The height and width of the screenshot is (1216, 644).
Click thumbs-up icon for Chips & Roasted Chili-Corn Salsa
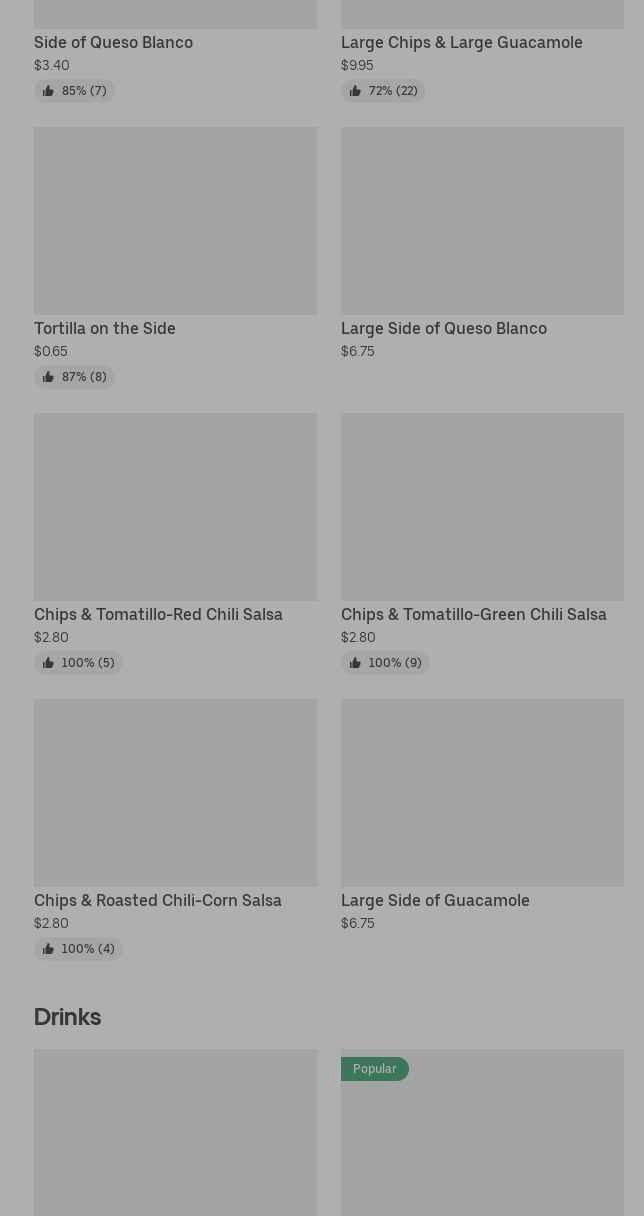pos(48,949)
